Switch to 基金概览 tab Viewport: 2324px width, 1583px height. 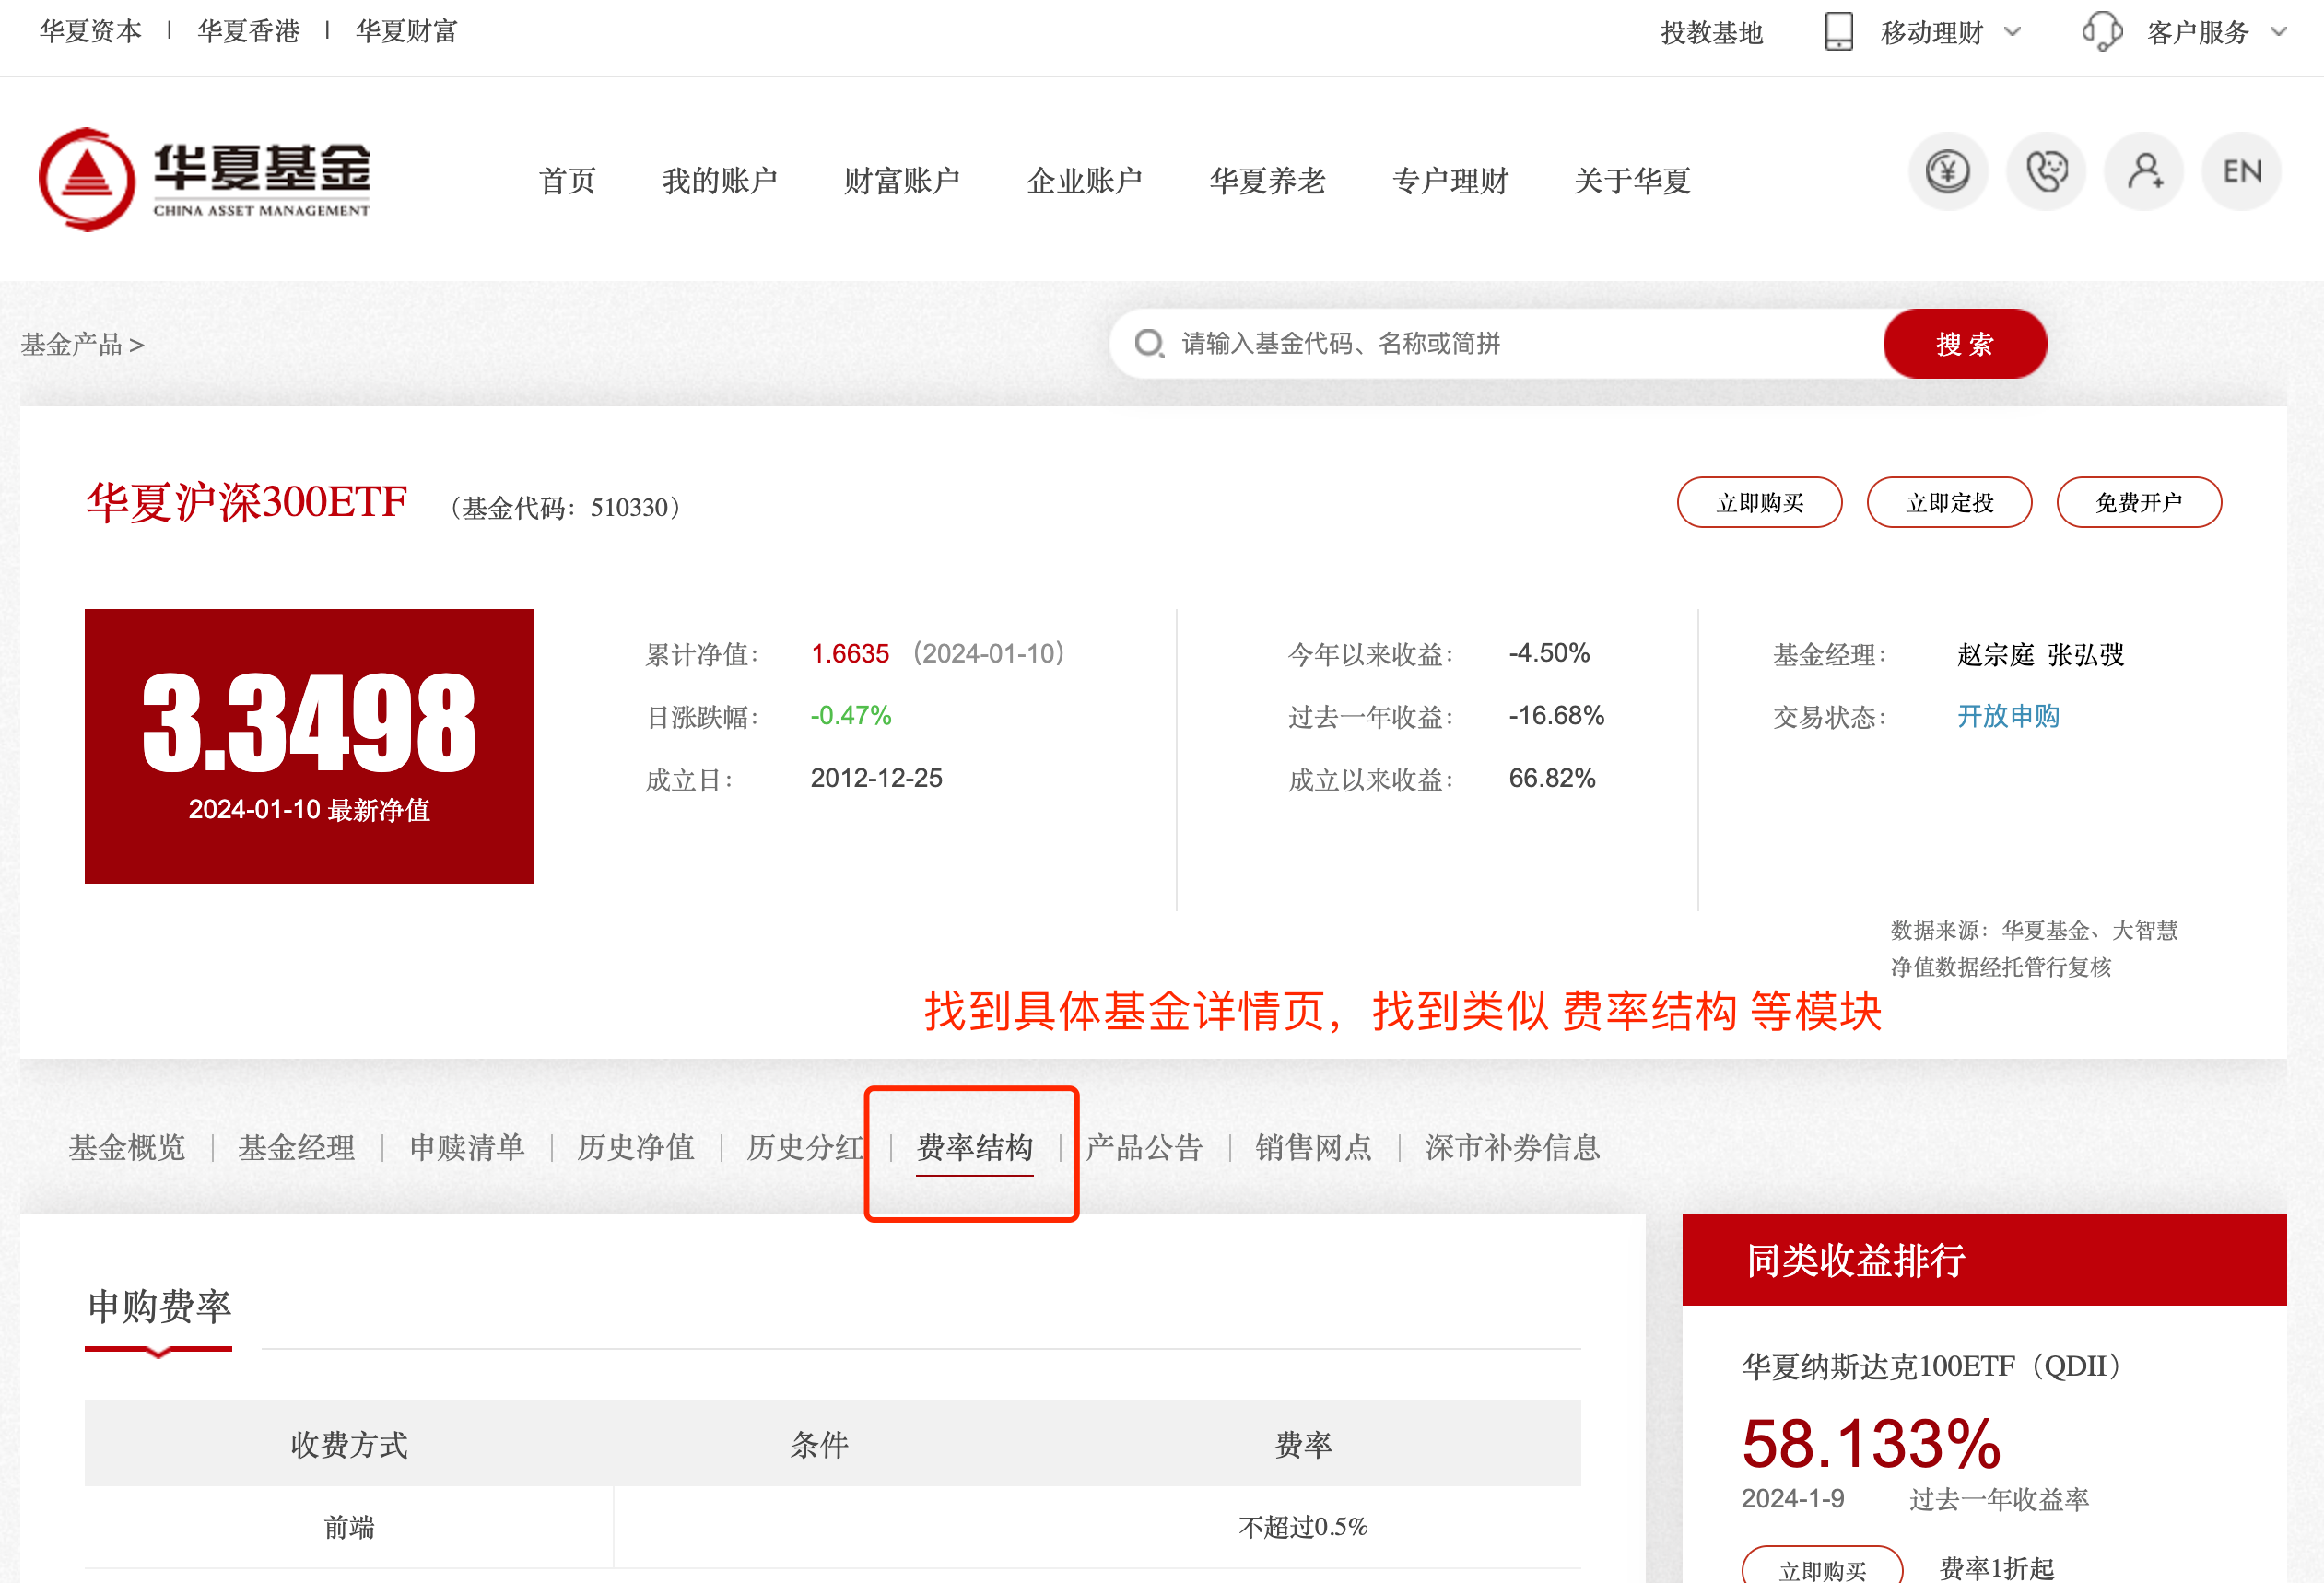pyautogui.click(x=127, y=1147)
